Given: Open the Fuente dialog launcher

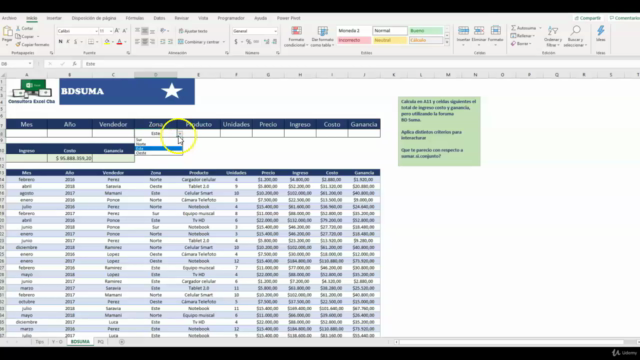Looking at the screenshot, I should (x=128, y=53).
